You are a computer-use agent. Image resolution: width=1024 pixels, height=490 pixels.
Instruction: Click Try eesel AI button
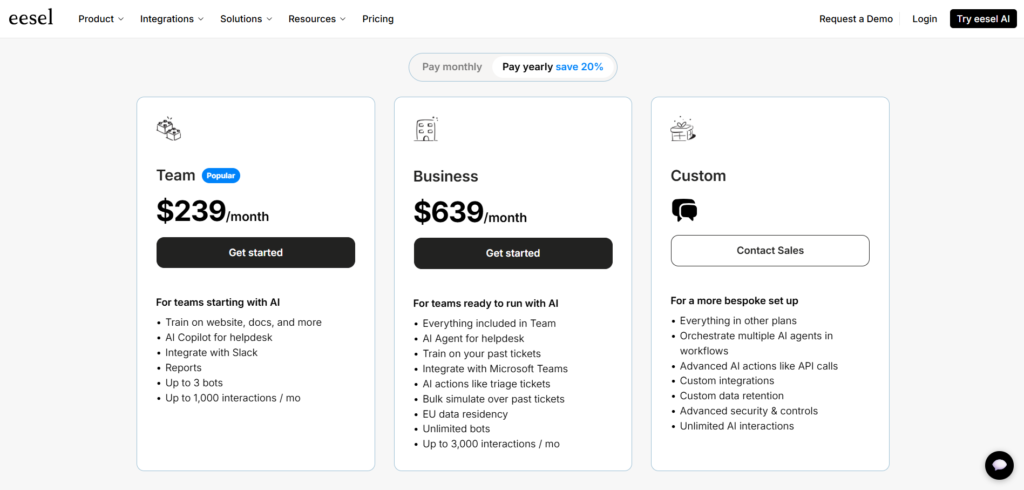coord(983,19)
